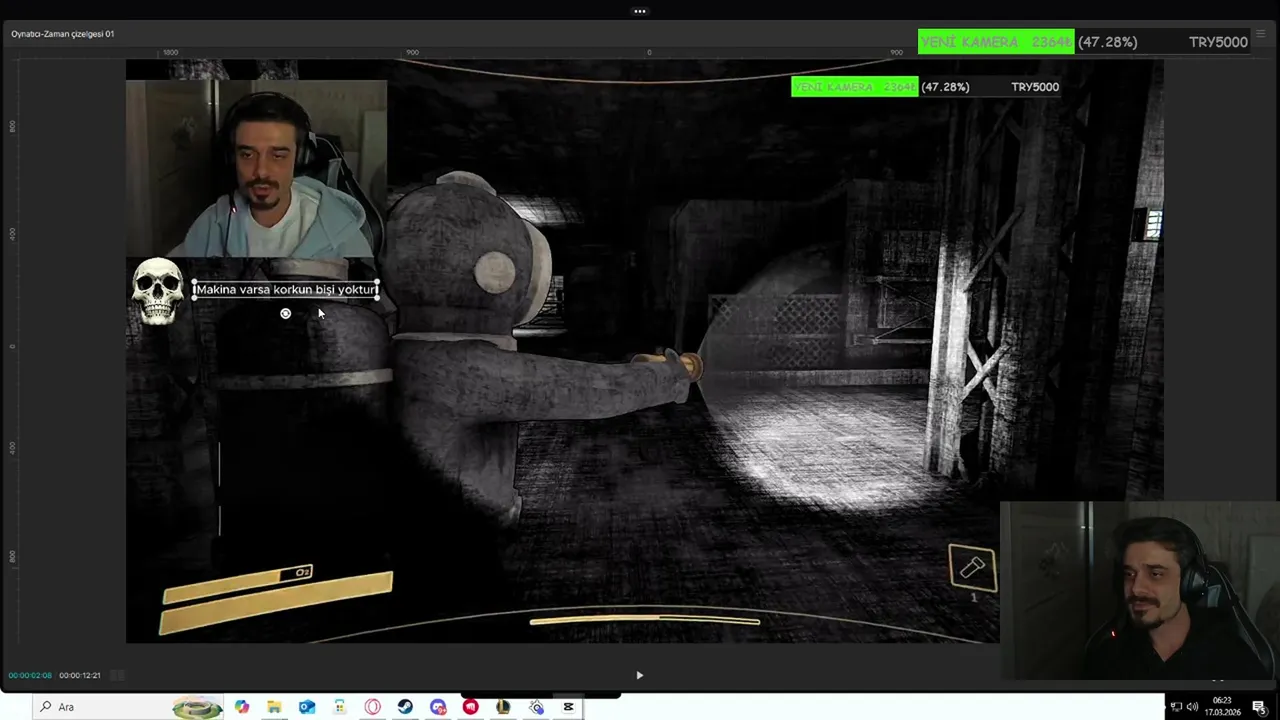Open CapCut from the taskbar
The width and height of the screenshot is (1280, 720).
569,707
